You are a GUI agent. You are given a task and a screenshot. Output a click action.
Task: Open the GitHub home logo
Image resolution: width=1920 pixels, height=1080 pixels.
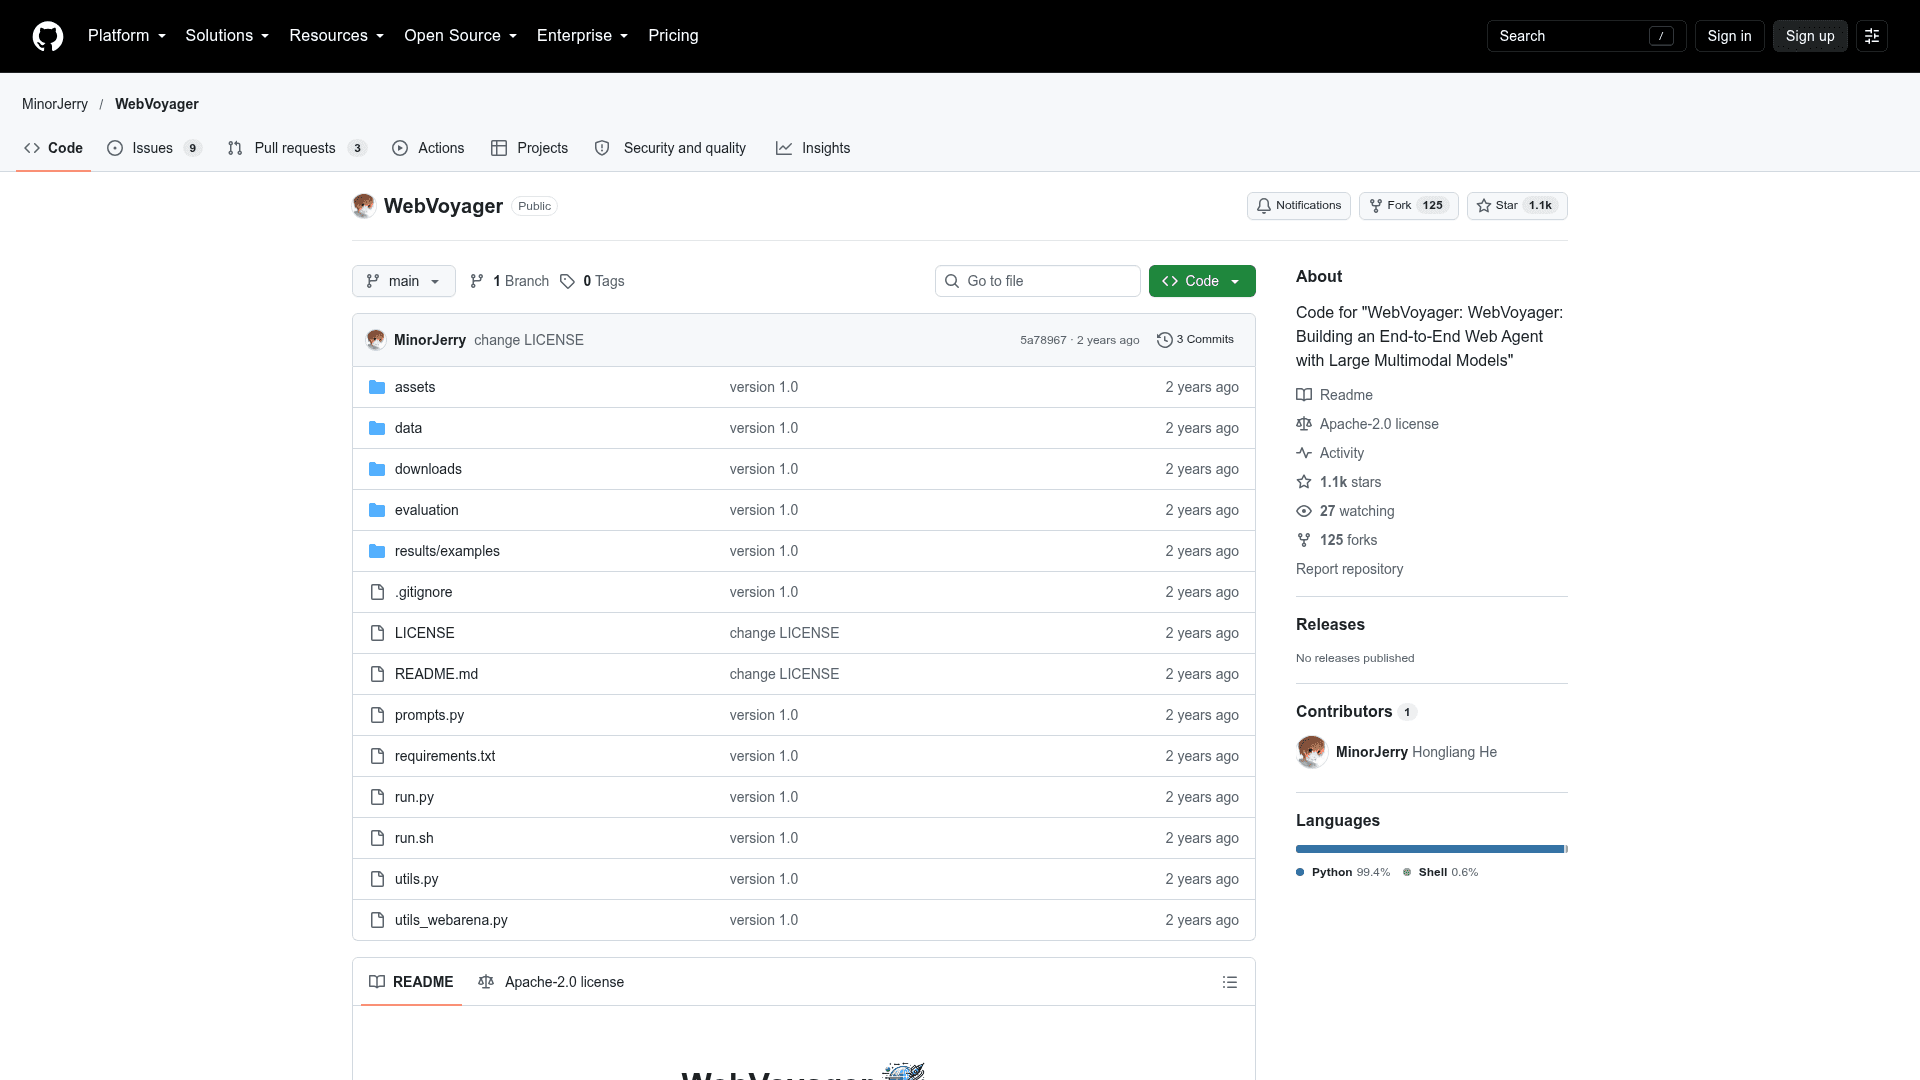pos(48,36)
